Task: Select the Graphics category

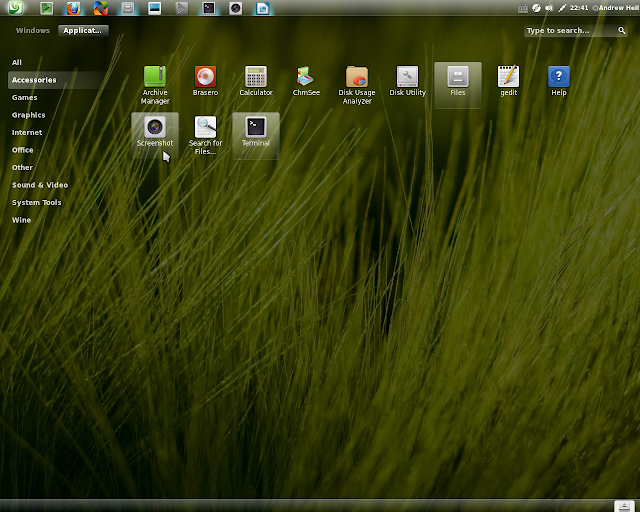Action: tap(29, 115)
